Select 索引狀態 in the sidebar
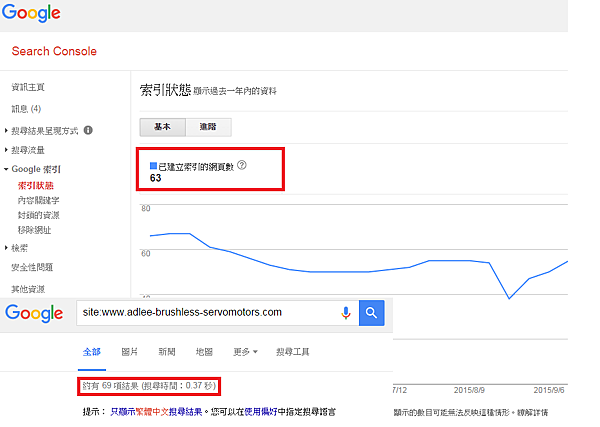 click(36, 186)
